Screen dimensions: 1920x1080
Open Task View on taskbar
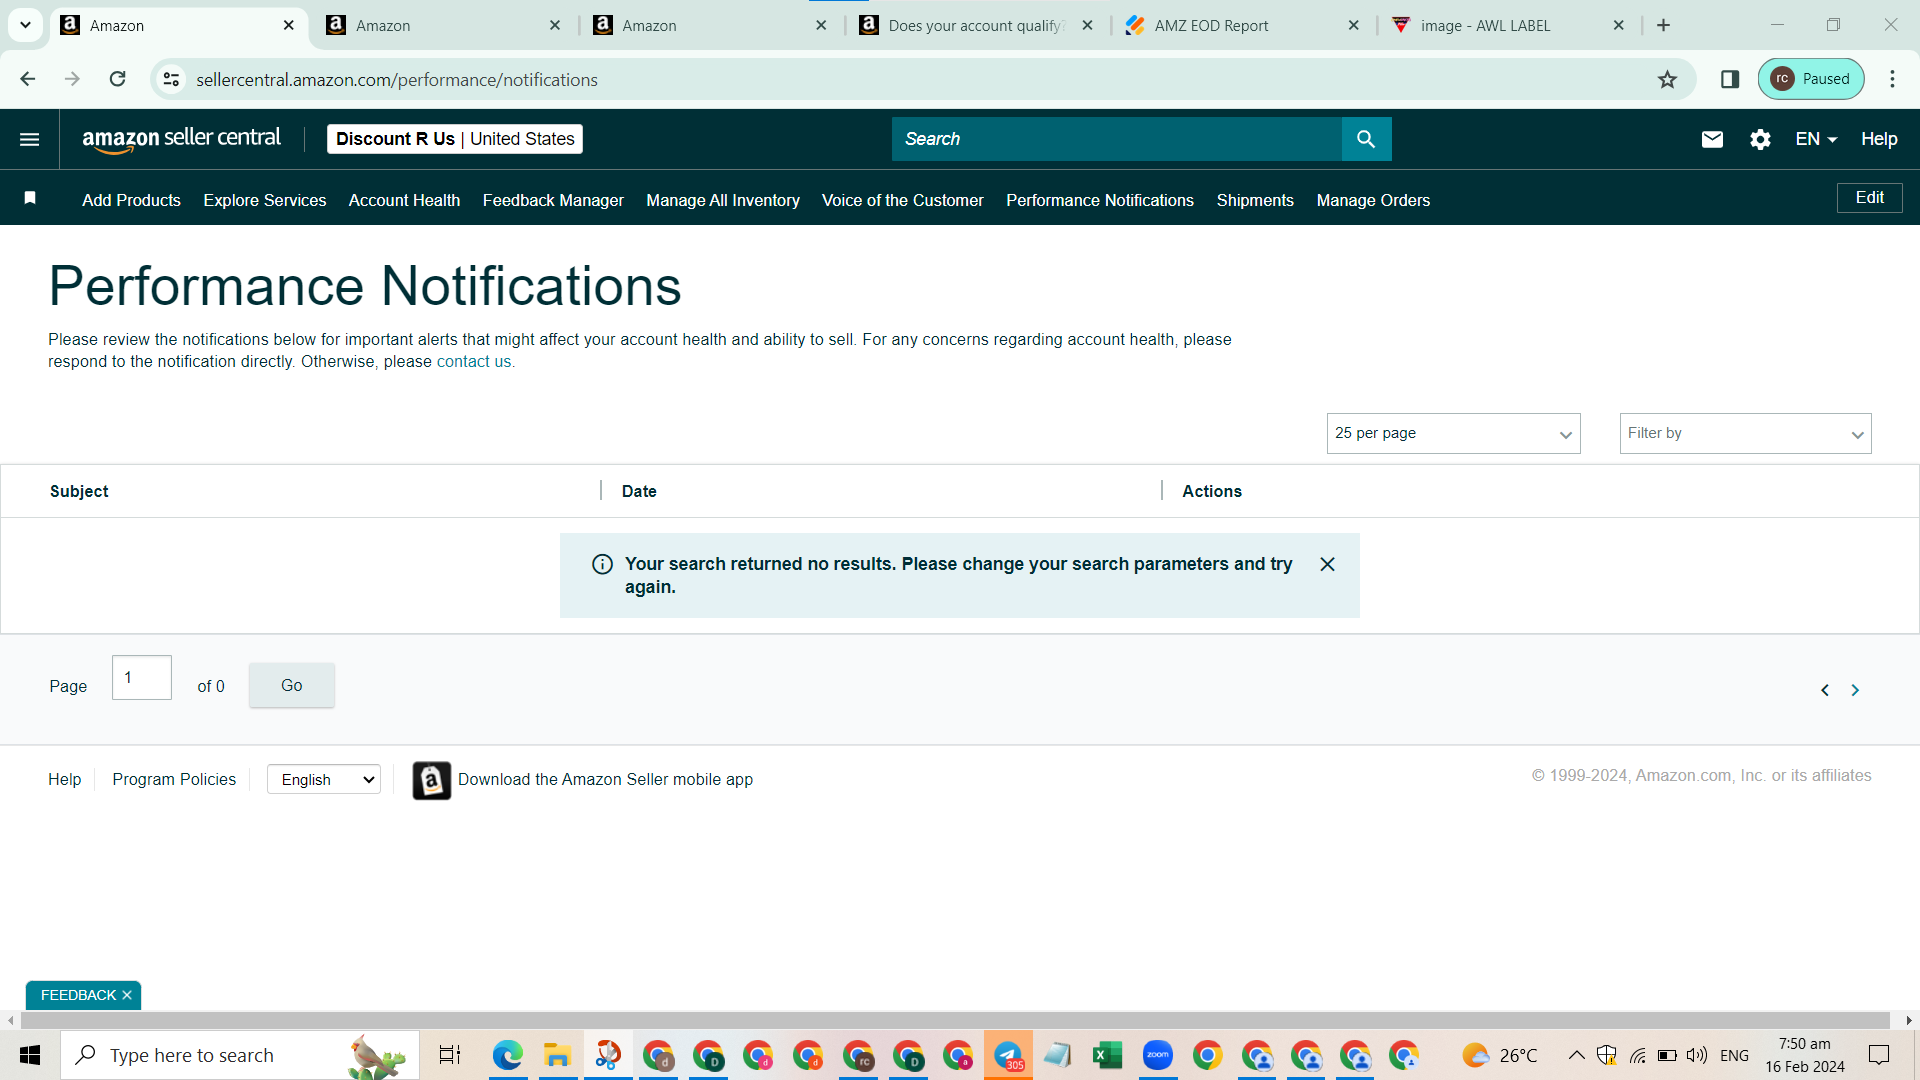[x=450, y=1055]
